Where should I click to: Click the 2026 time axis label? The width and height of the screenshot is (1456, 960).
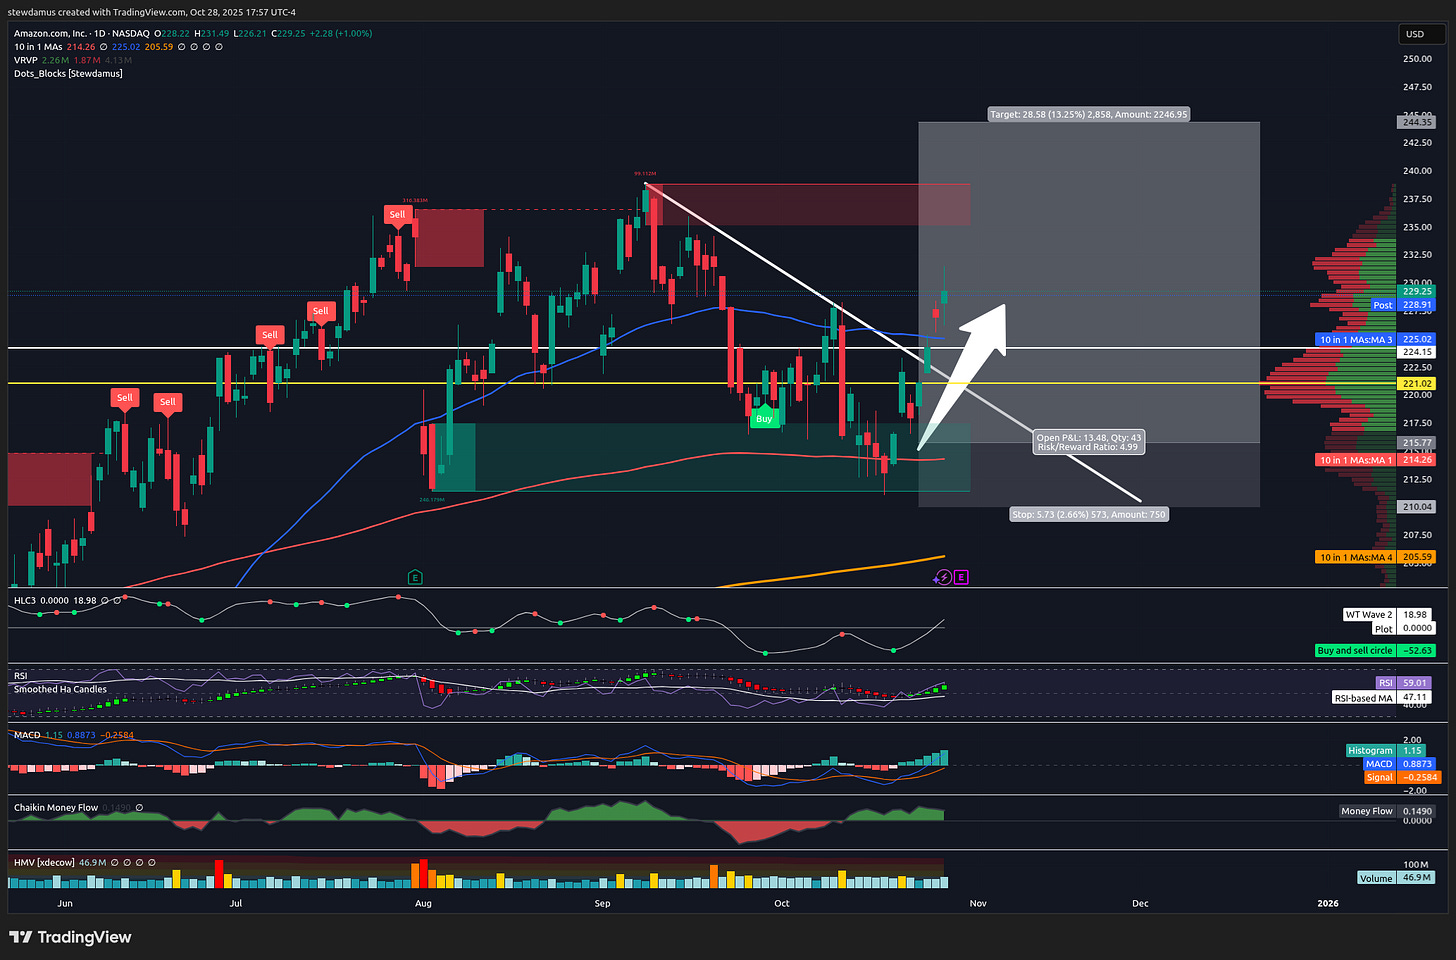(x=1328, y=903)
